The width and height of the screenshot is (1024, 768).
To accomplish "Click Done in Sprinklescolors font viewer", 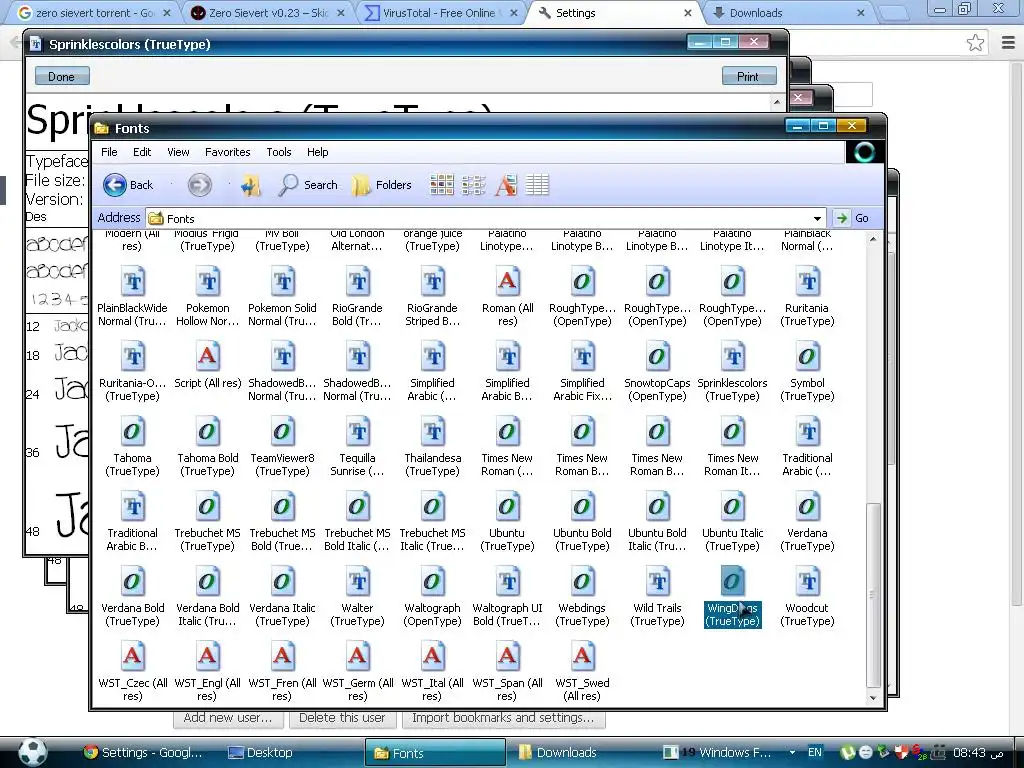I will [x=61, y=76].
